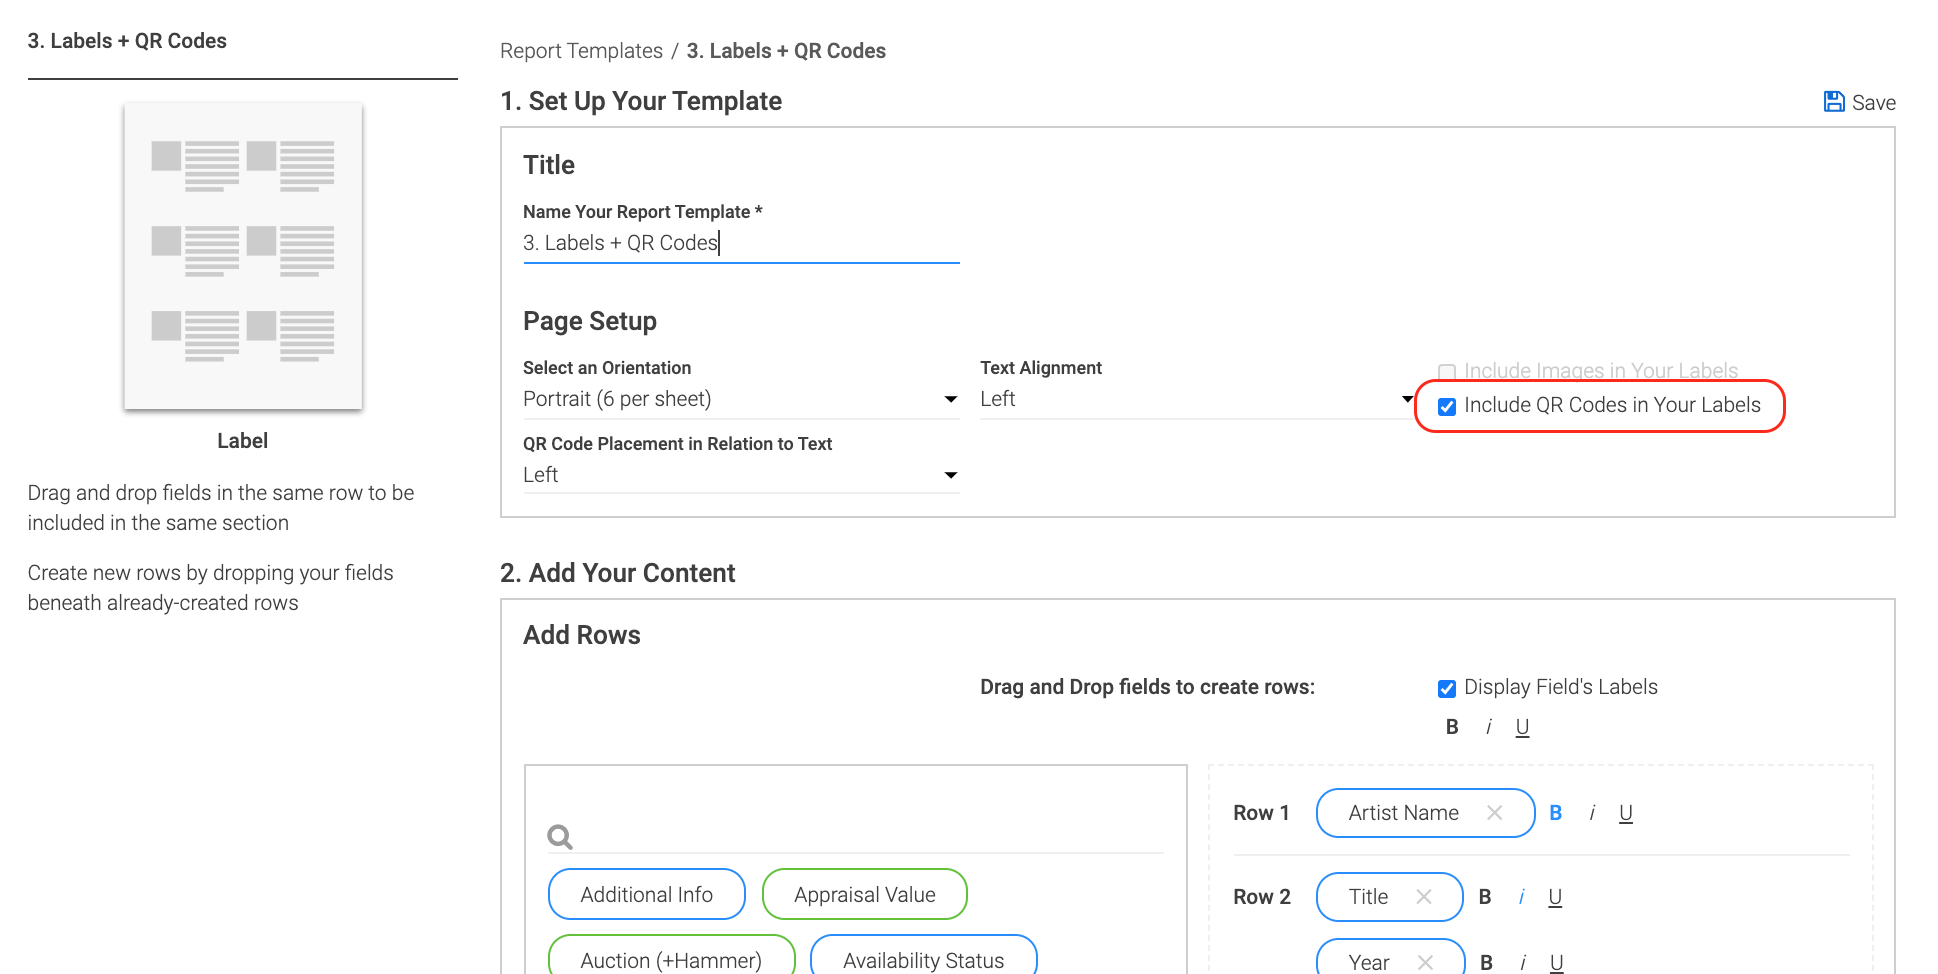The width and height of the screenshot is (1938, 974).
Task: Click the Save floppy disk icon
Action: 1834,102
